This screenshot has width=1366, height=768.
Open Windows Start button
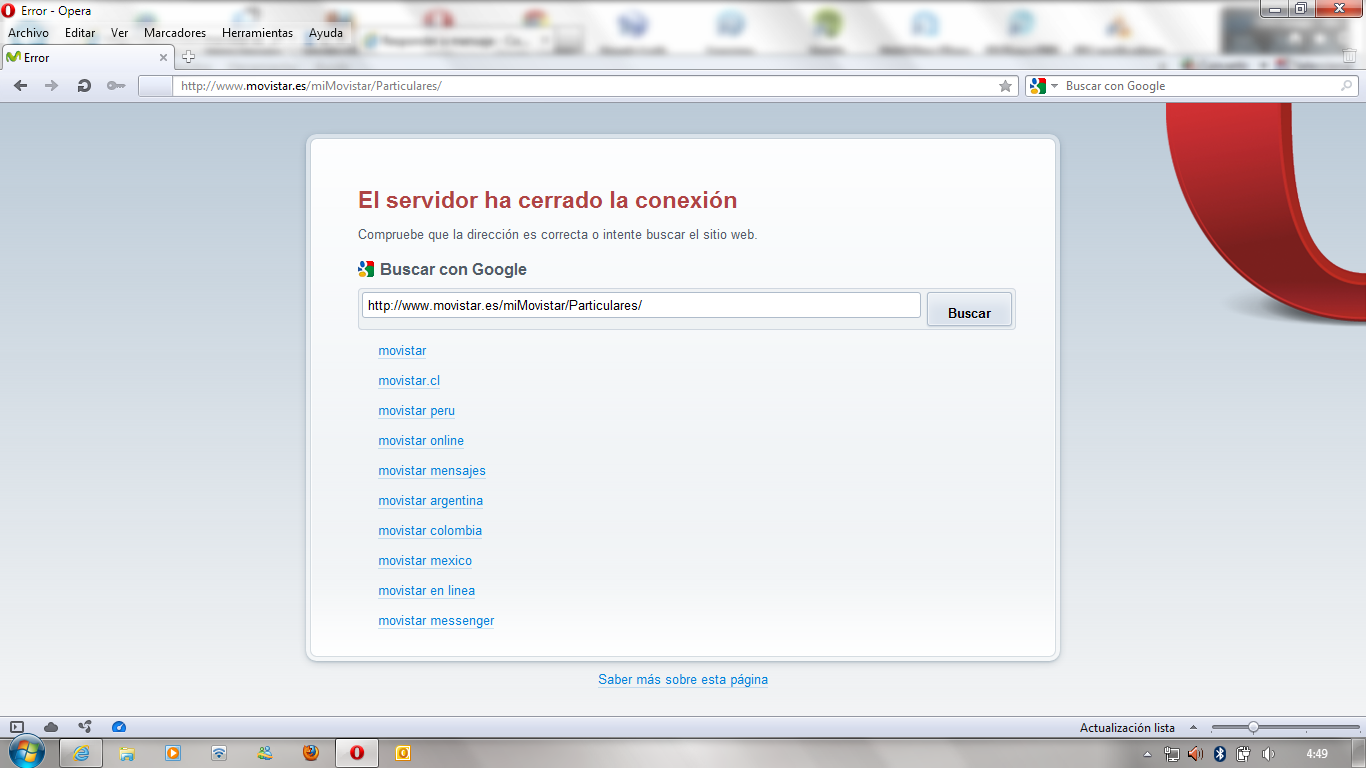[26, 753]
